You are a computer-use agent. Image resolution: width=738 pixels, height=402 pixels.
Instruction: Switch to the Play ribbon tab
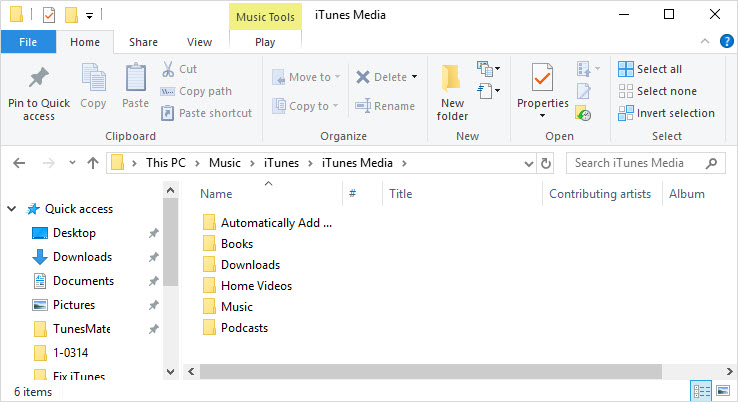(x=265, y=42)
